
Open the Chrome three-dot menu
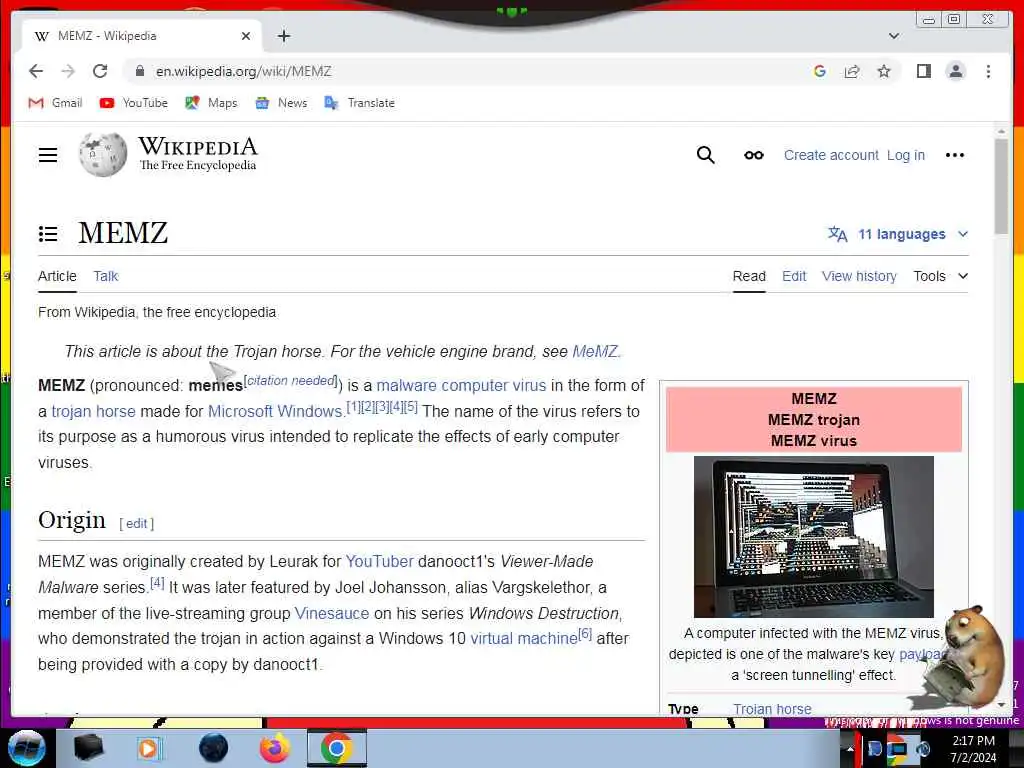[988, 71]
